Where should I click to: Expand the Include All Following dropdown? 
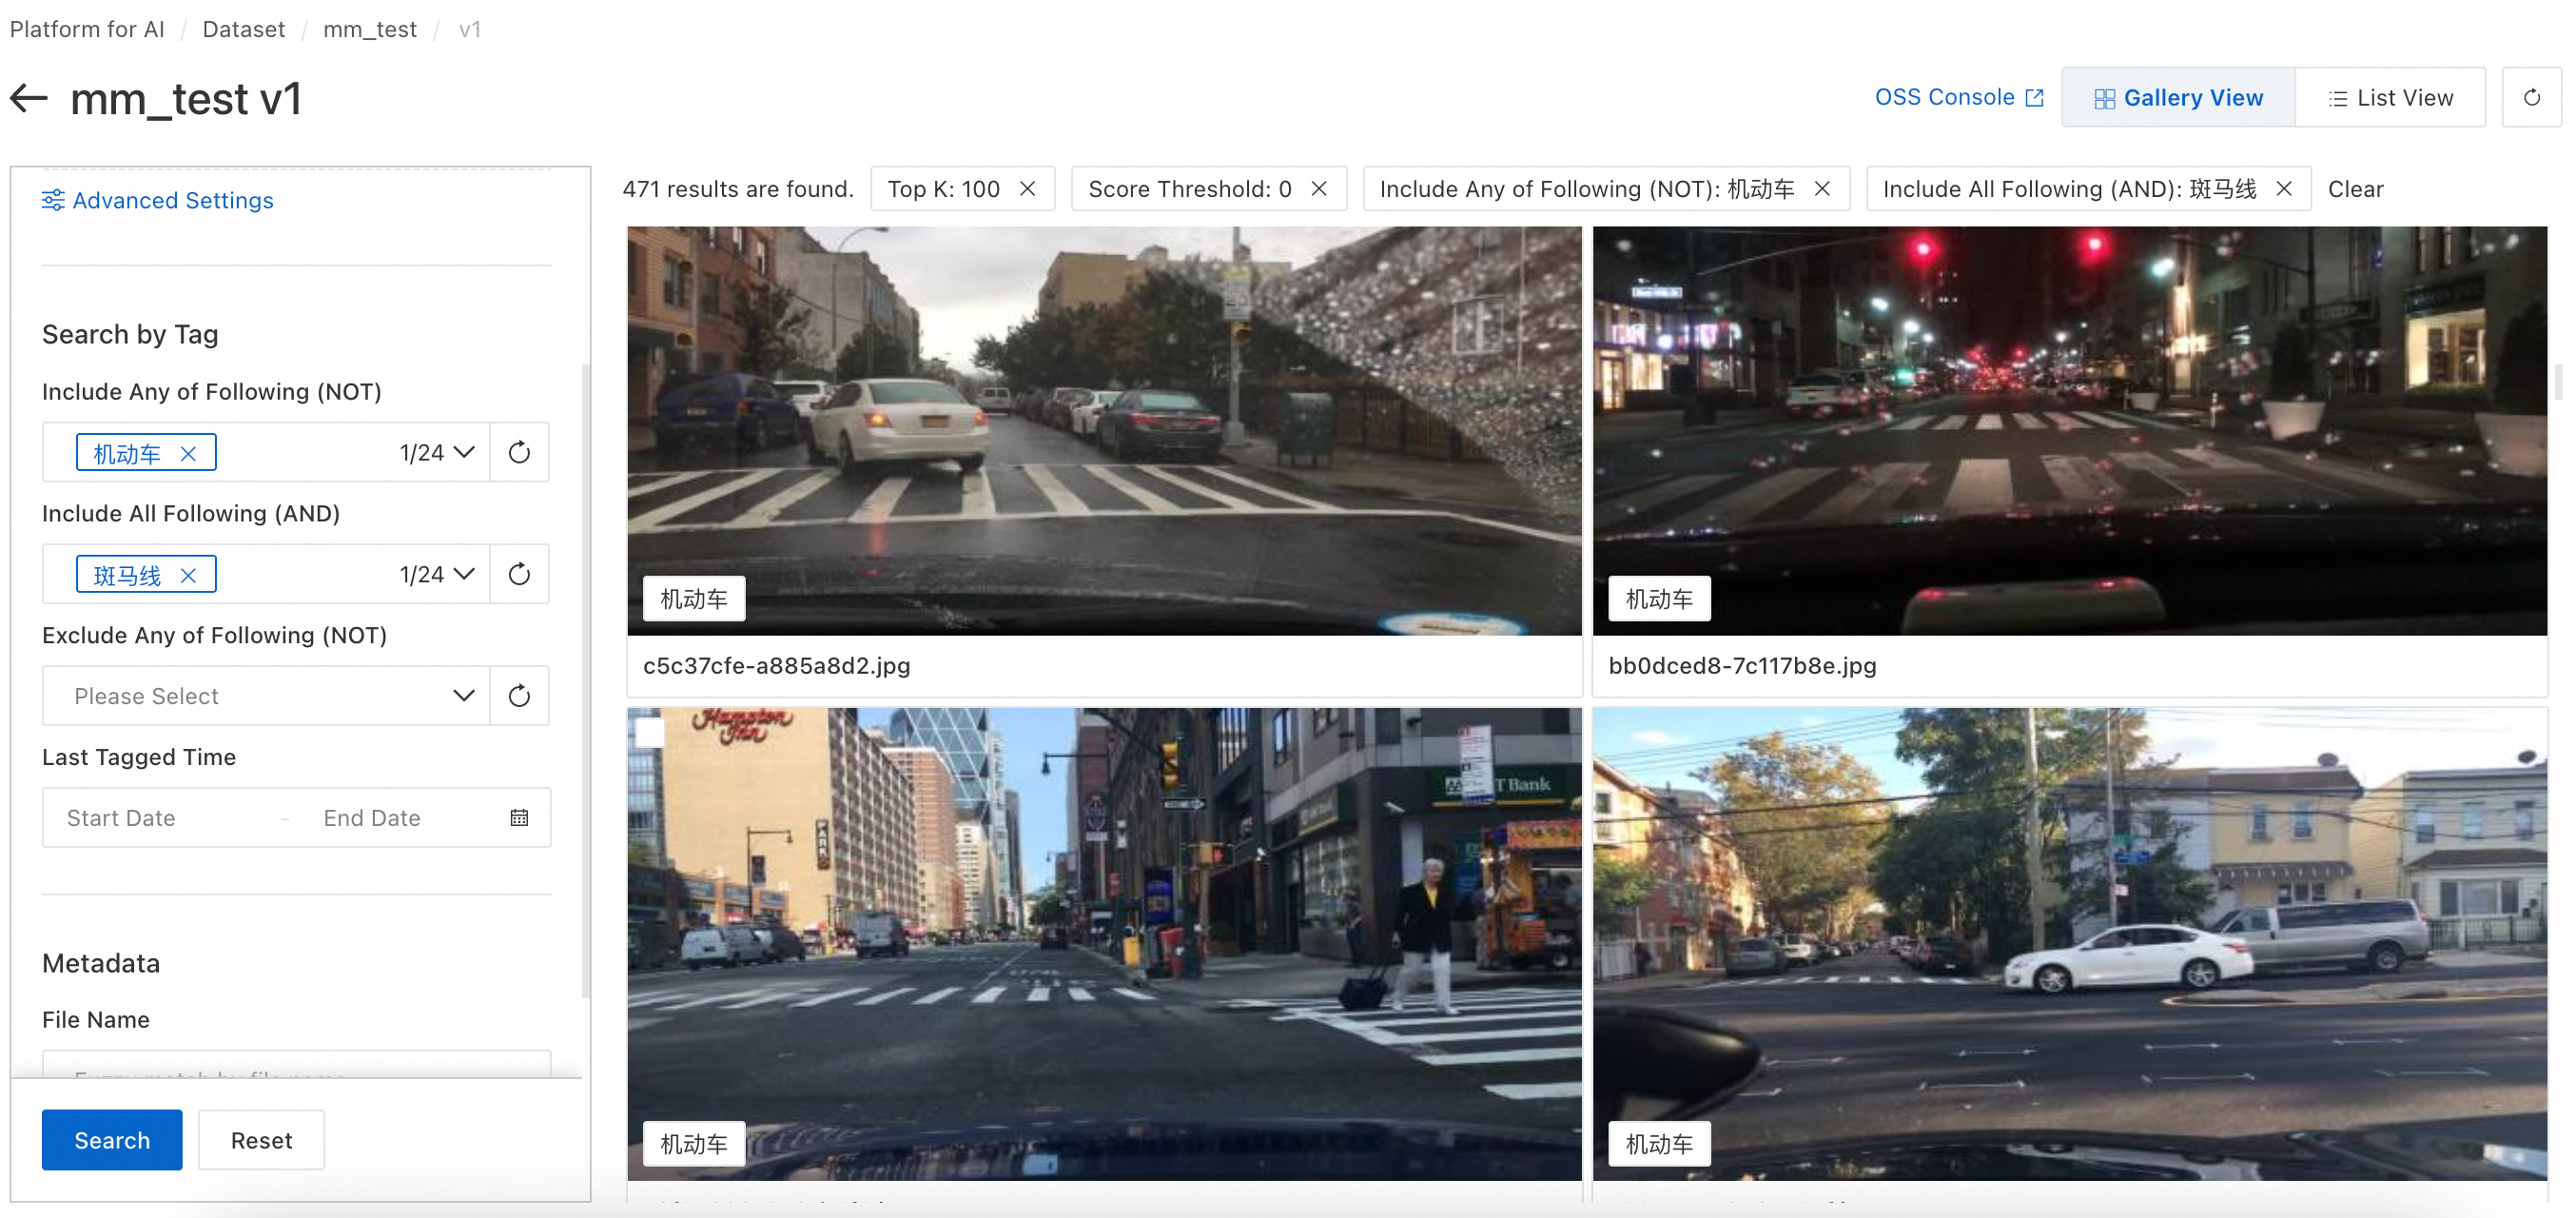463,575
